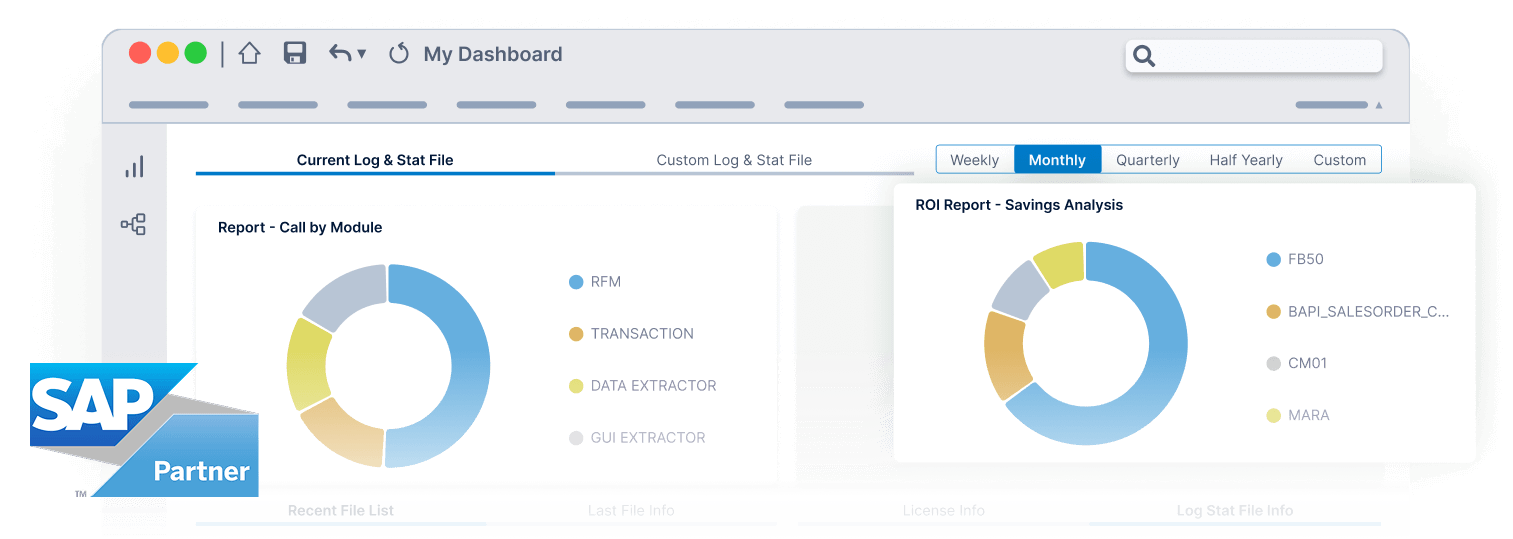Image resolution: width=1513 pixels, height=539 pixels.
Task: Collapse the menu bar using the small triangle
Action: pos(1379,105)
